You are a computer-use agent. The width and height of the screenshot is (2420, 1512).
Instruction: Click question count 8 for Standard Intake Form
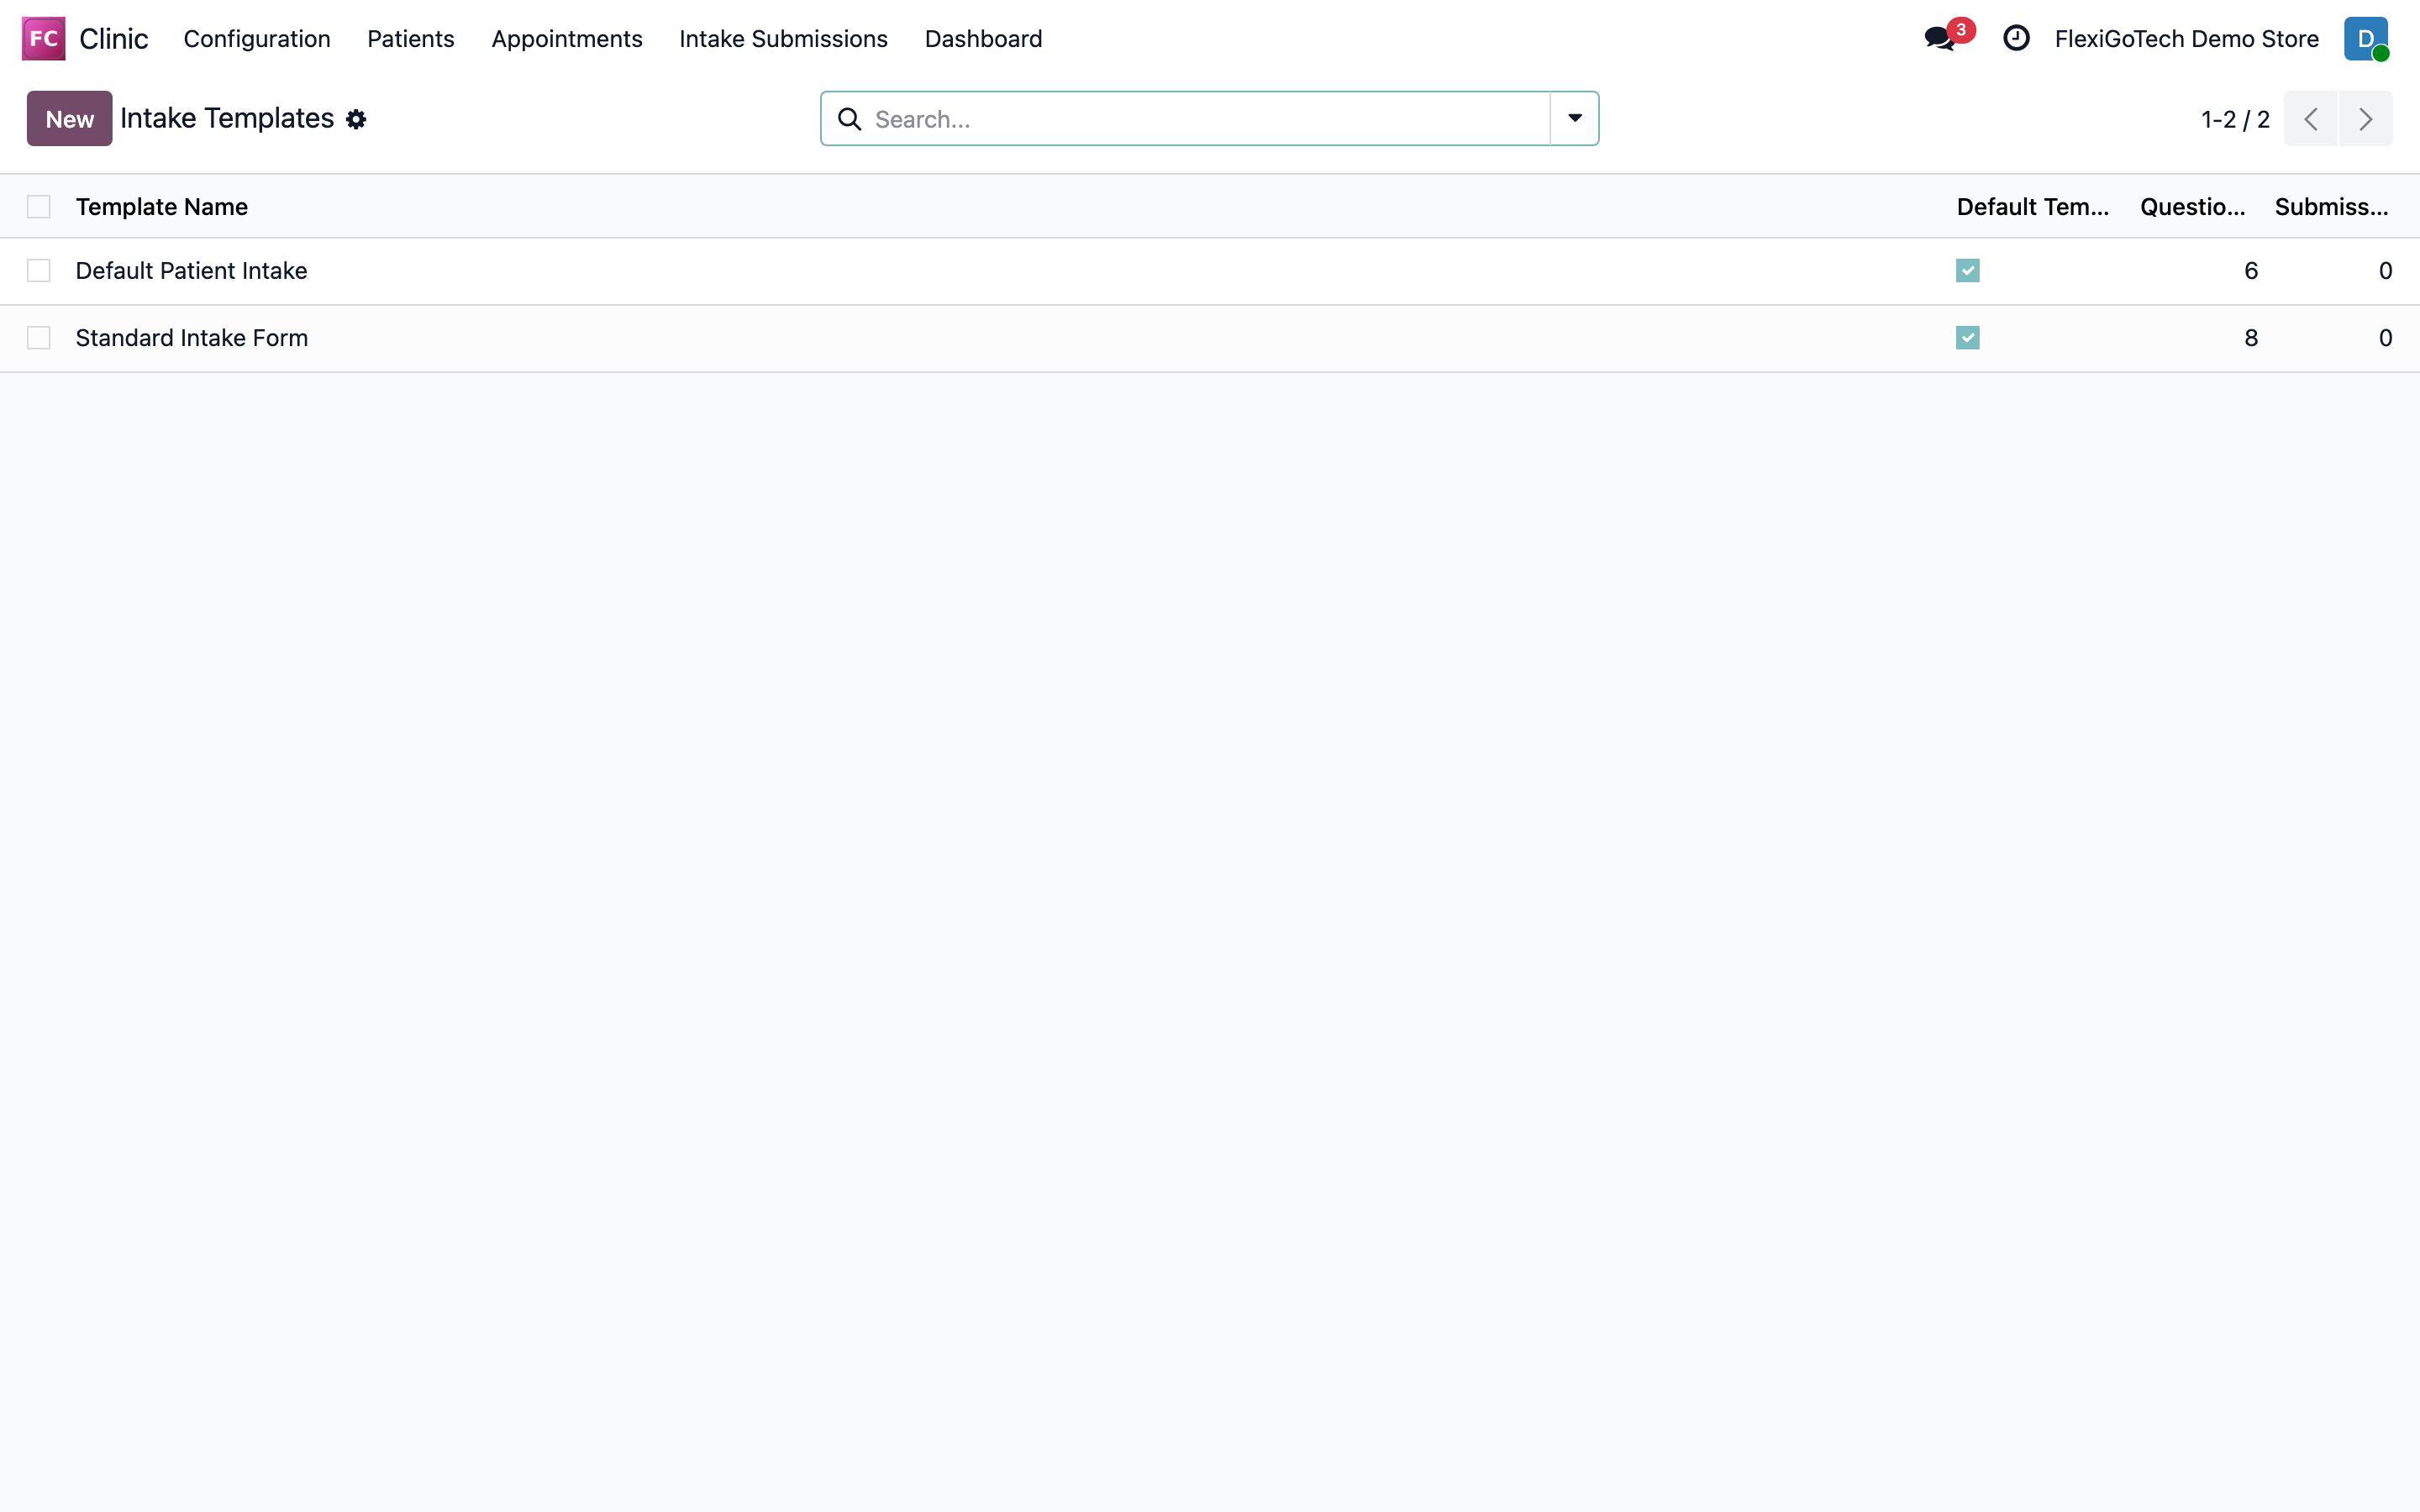[x=2251, y=338]
